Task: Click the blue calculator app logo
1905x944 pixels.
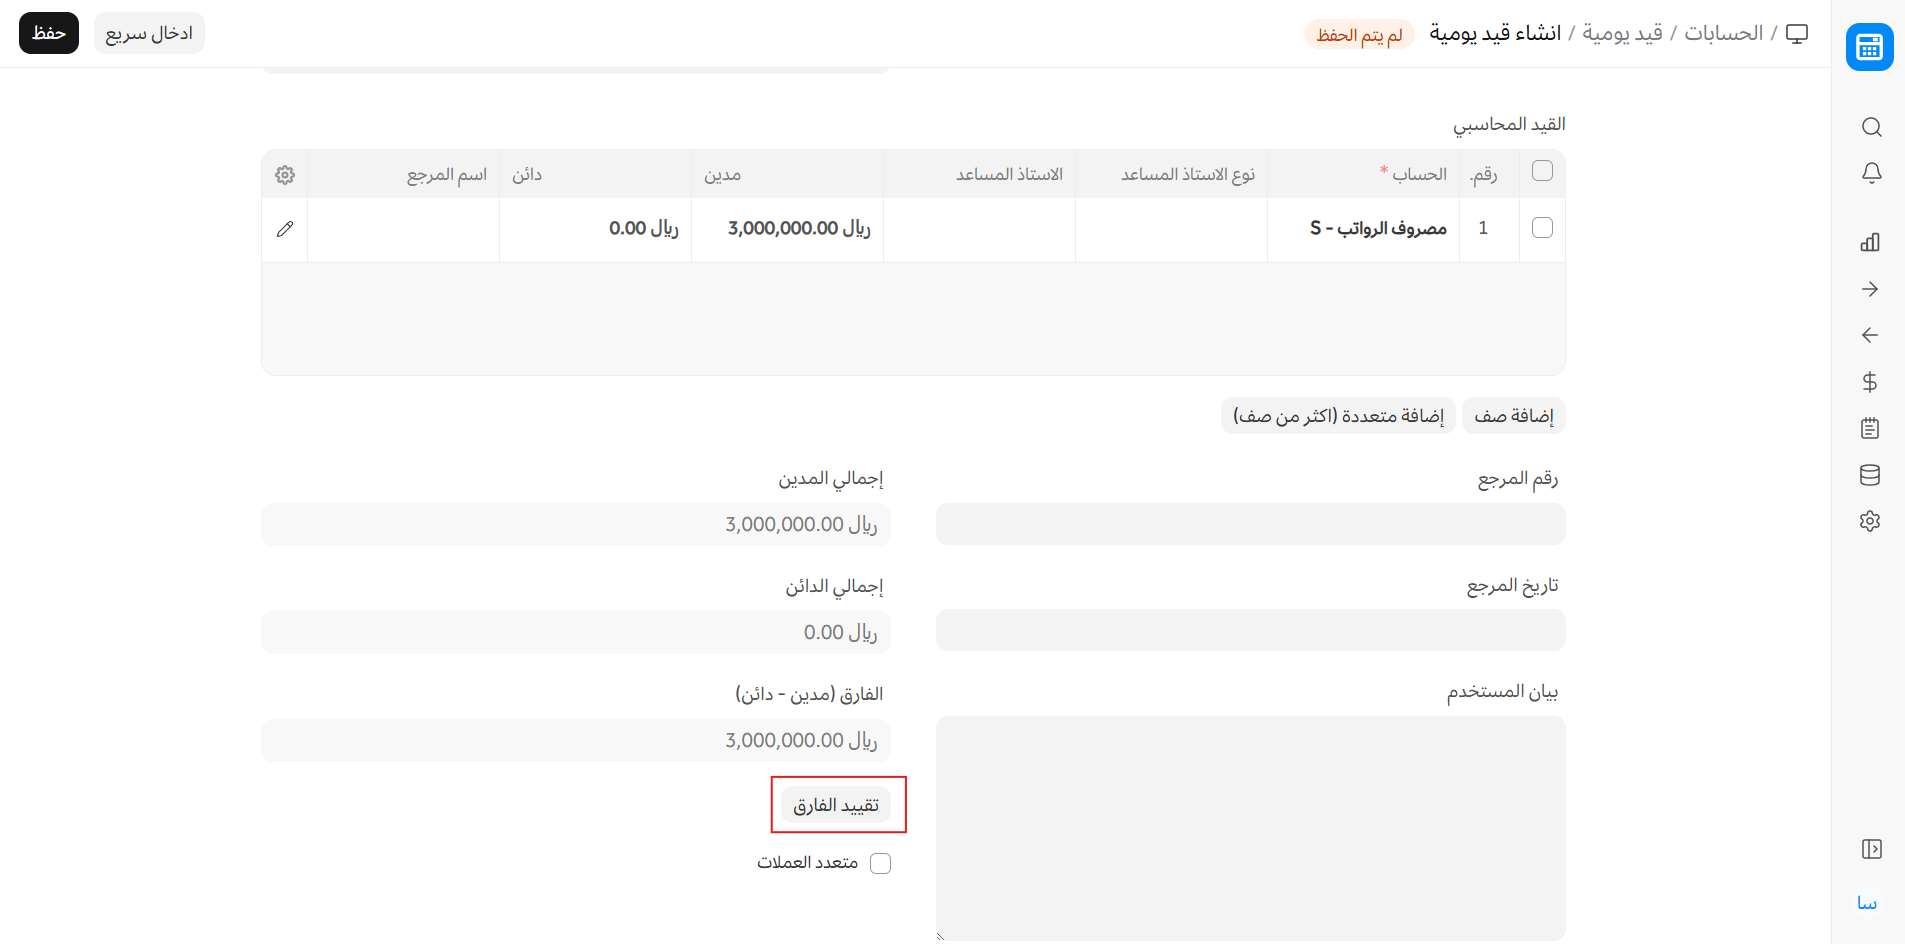Action: pyautogui.click(x=1869, y=47)
